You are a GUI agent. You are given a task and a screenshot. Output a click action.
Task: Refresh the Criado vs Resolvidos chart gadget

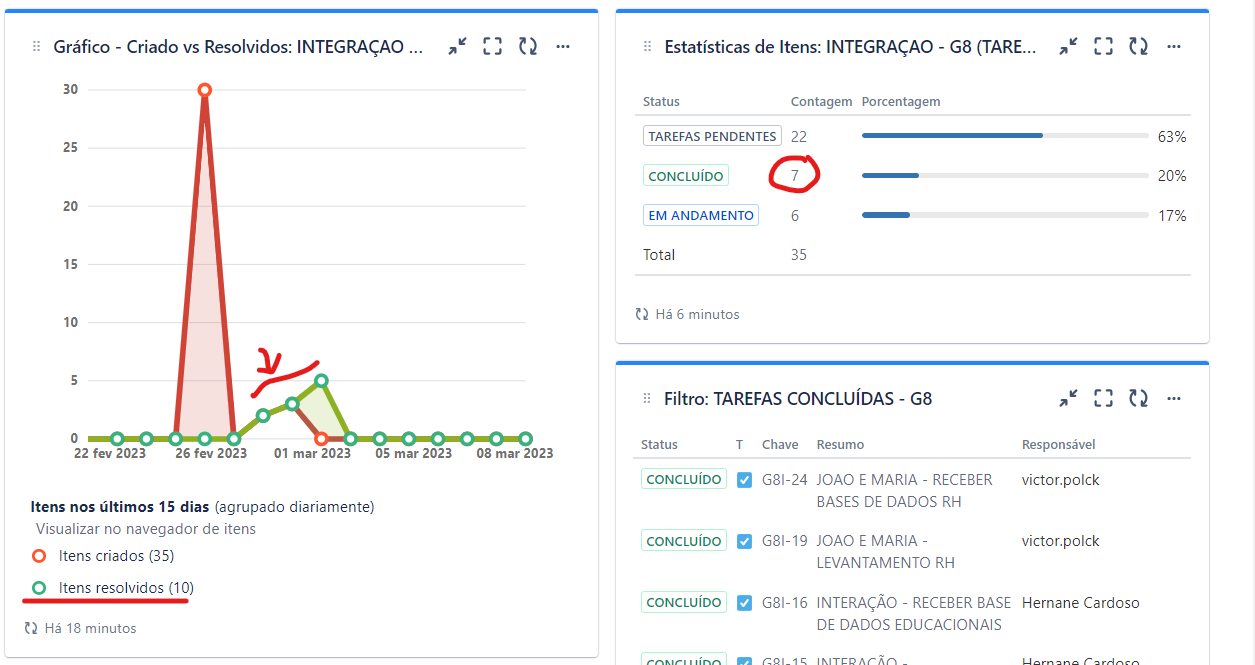pos(527,46)
